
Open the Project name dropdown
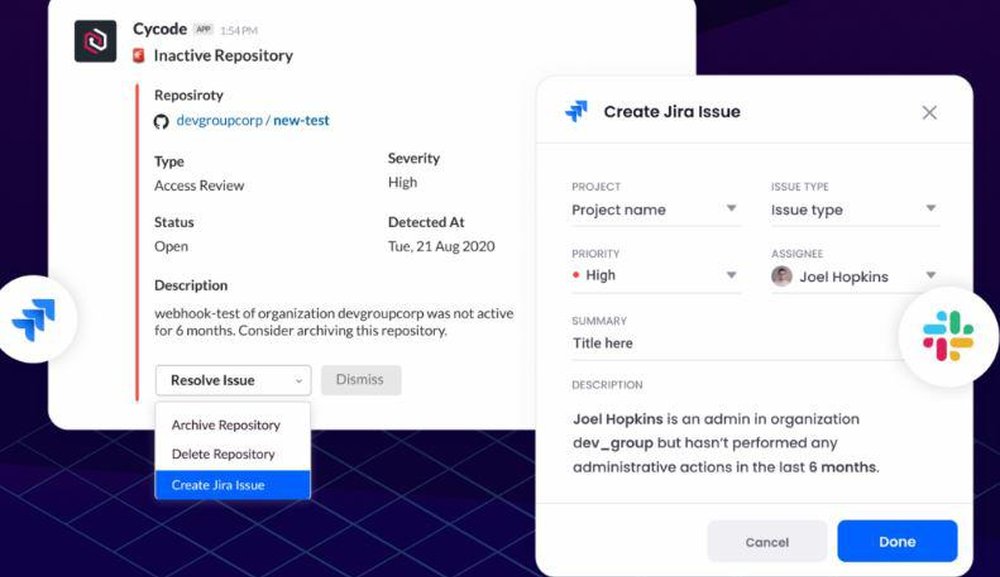coord(656,210)
